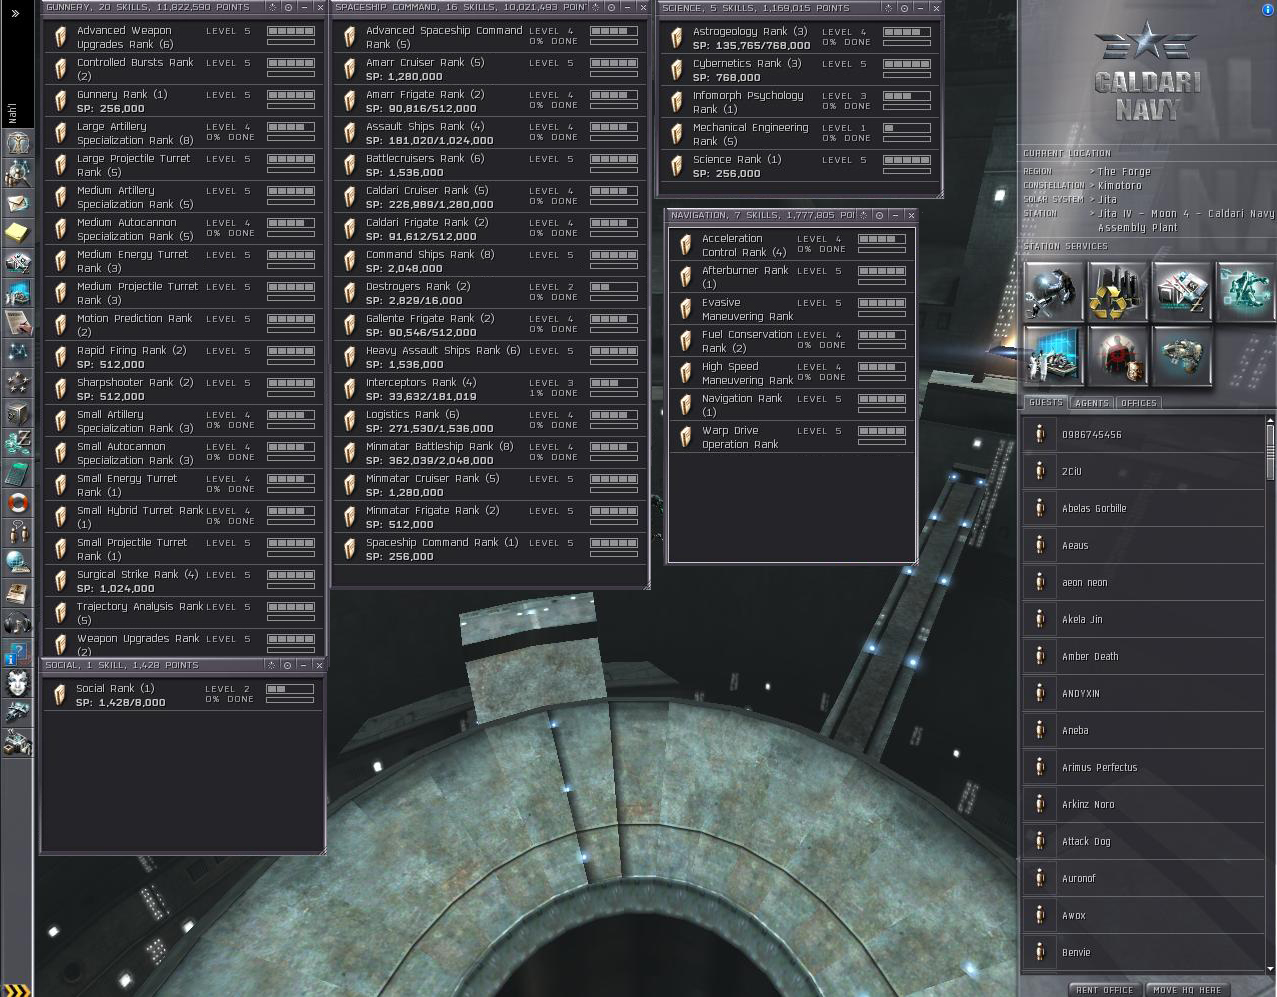
Task: Select 'Astrogeology Rank (3)' skill
Action: 799,38
